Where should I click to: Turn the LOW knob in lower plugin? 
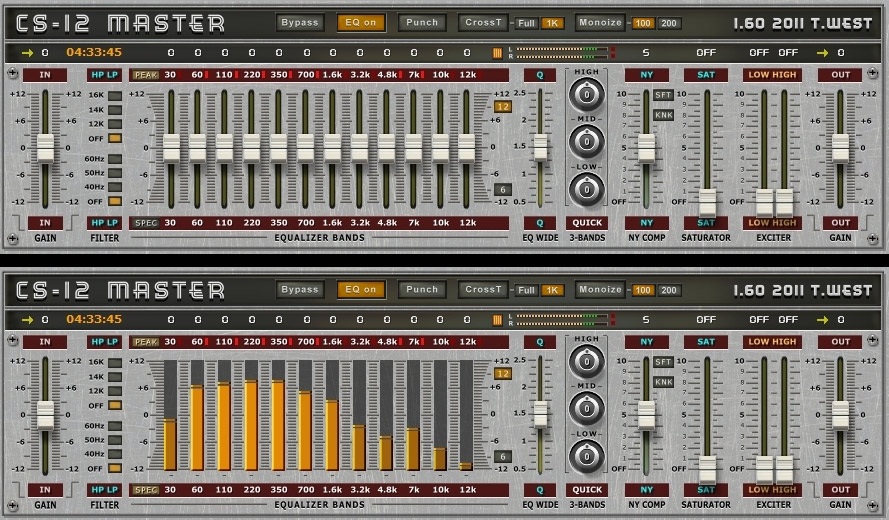coord(586,457)
